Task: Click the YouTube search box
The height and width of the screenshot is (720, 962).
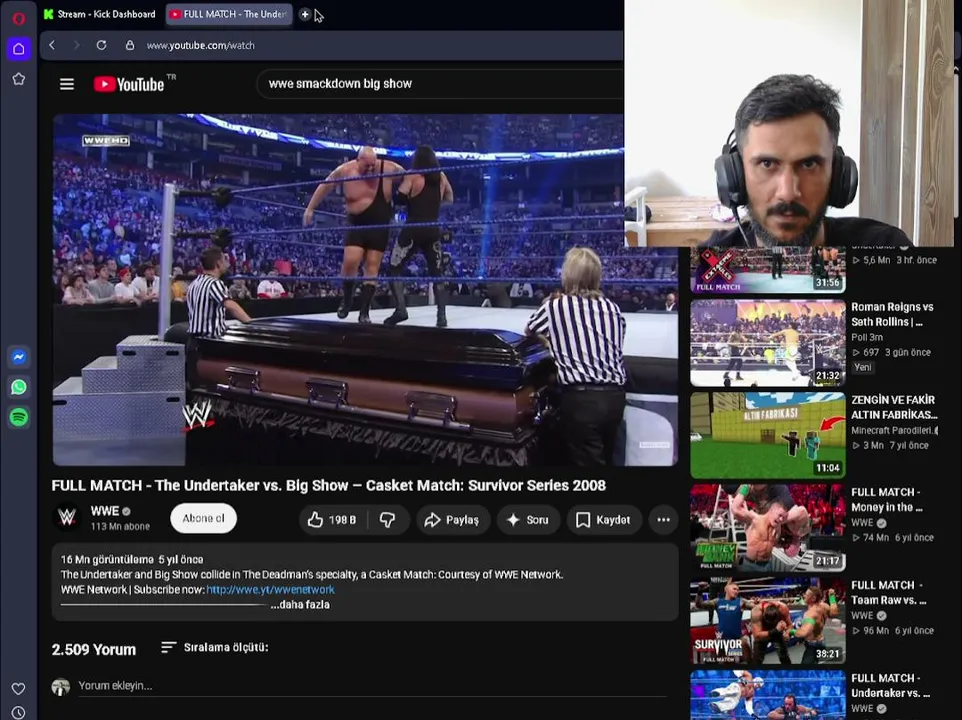Action: [442, 84]
